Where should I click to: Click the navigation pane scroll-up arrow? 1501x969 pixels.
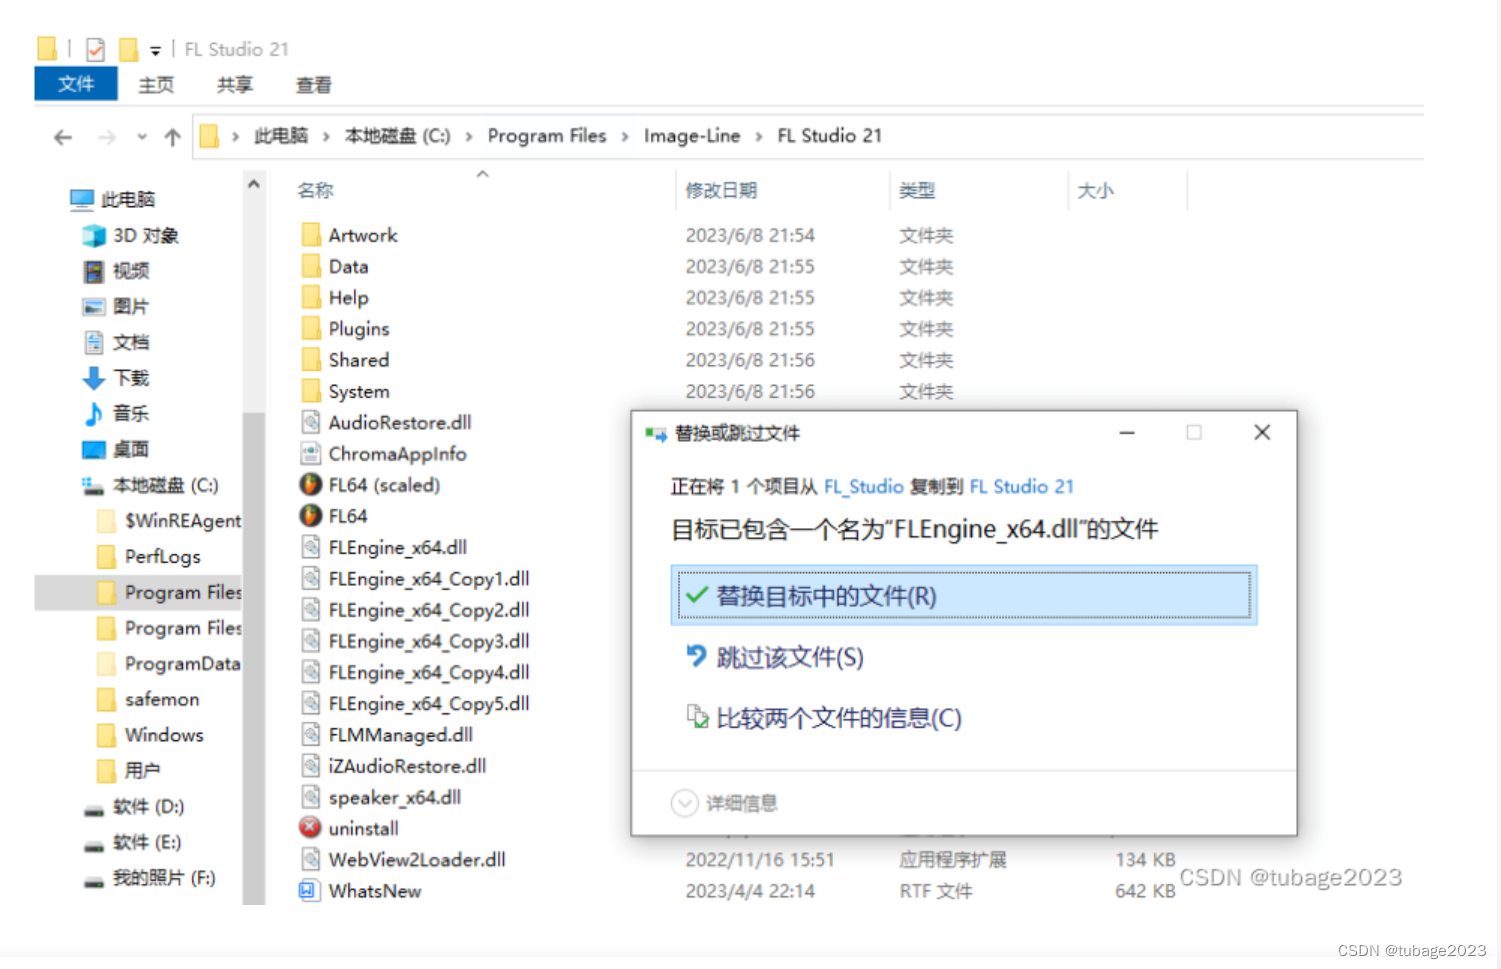(254, 184)
